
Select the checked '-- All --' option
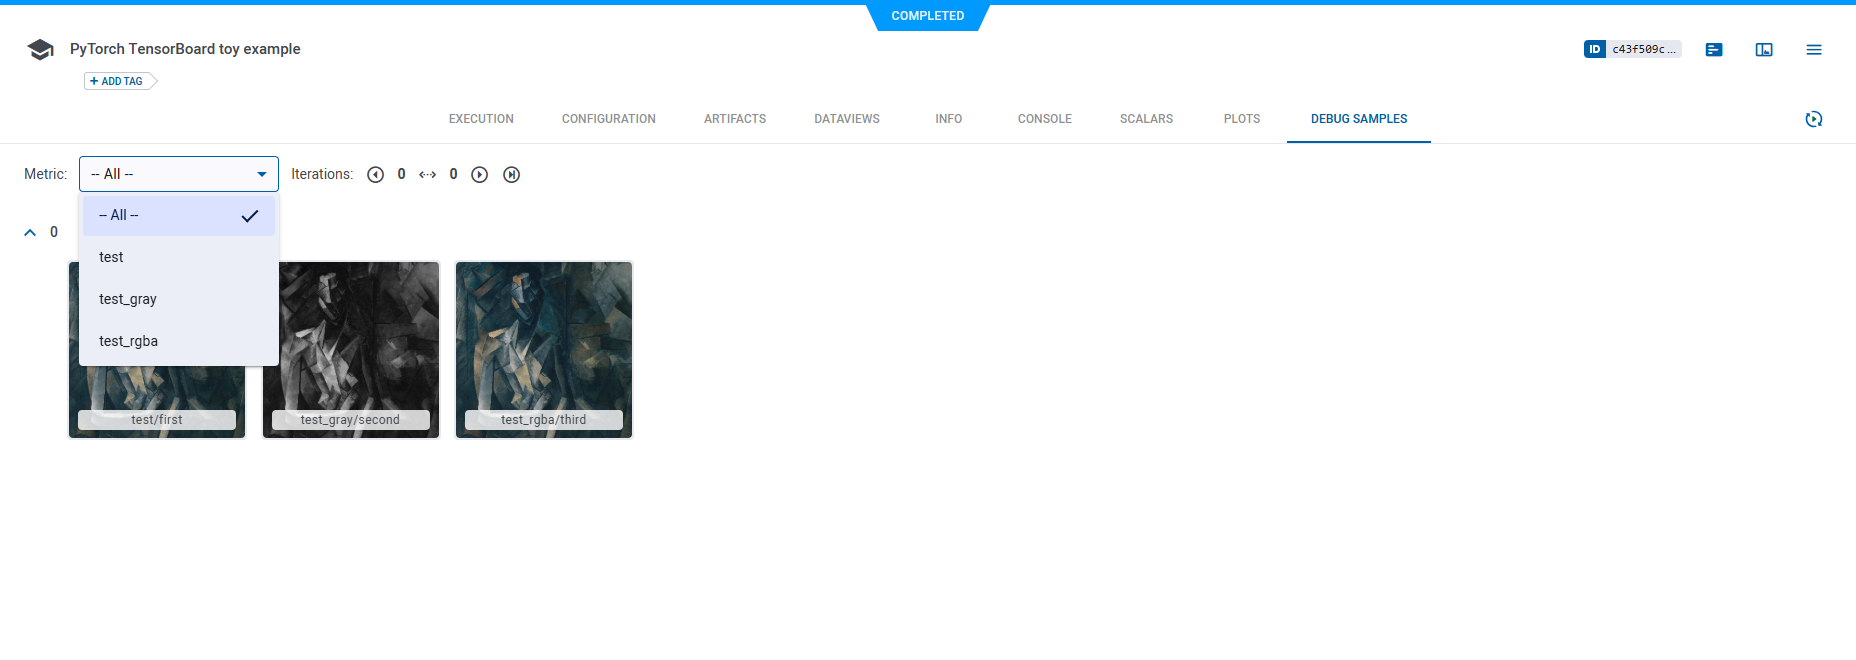(178, 216)
